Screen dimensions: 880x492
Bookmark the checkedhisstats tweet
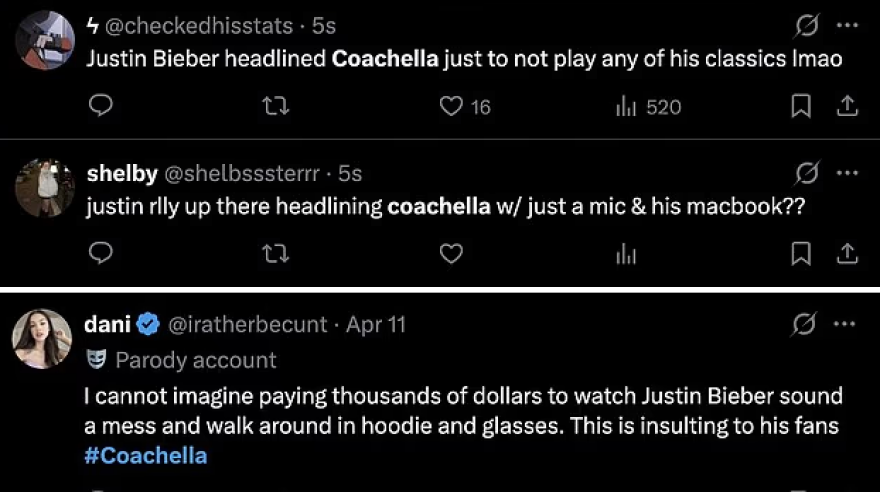coord(800,105)
